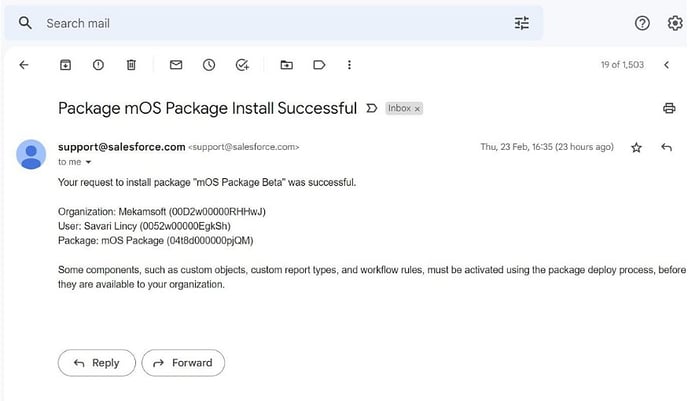Open the three-dot More options menu
The image size is (688, 401).
pyautogui.click(x=349, y=65)
